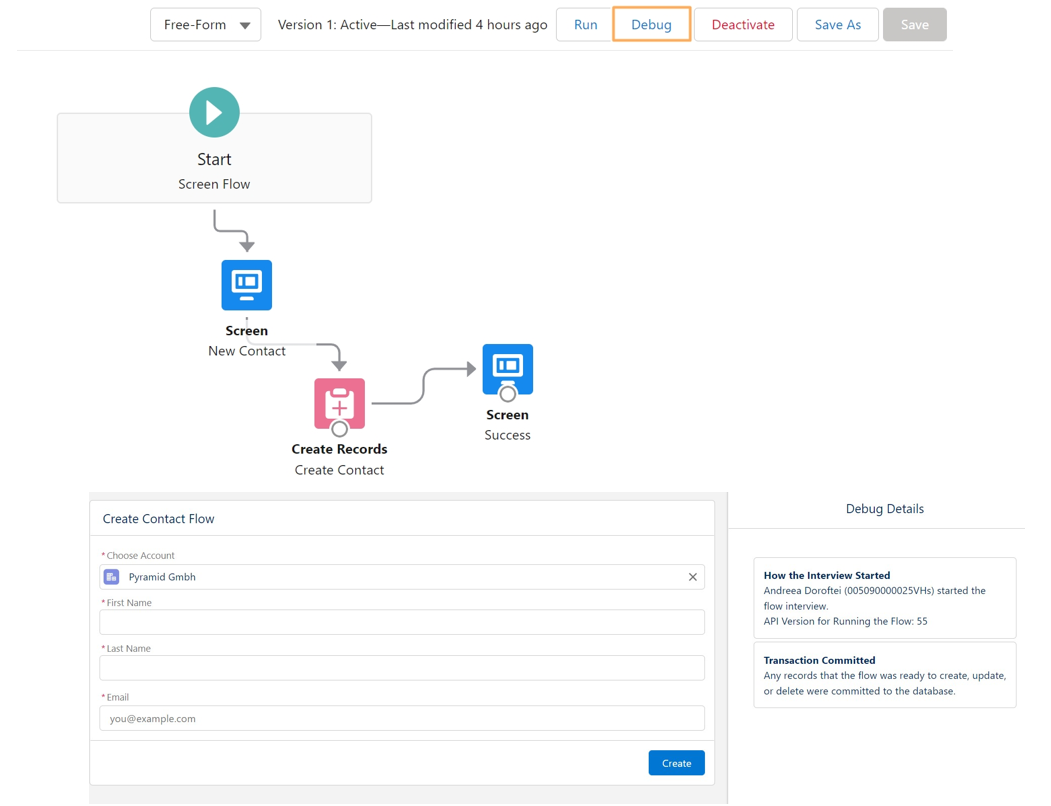This screenshot has height=806, width=1051.
Task: Run the flow
Action: pyautogui.click(x=584, y=24)
